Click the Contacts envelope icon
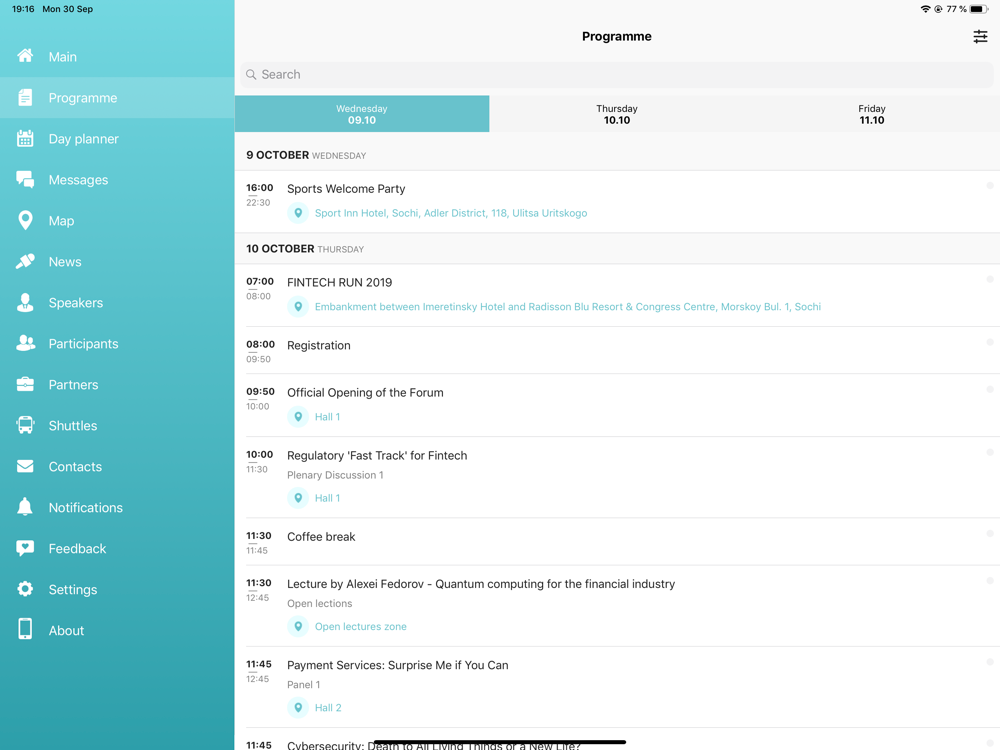 [25, 466]
